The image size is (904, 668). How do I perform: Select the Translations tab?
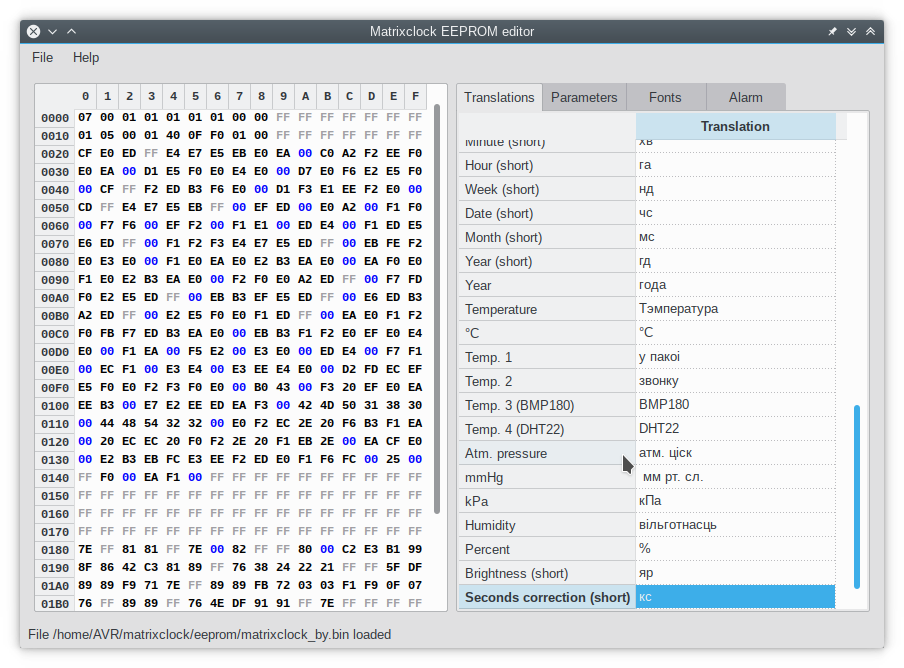[x=499, y=97]
